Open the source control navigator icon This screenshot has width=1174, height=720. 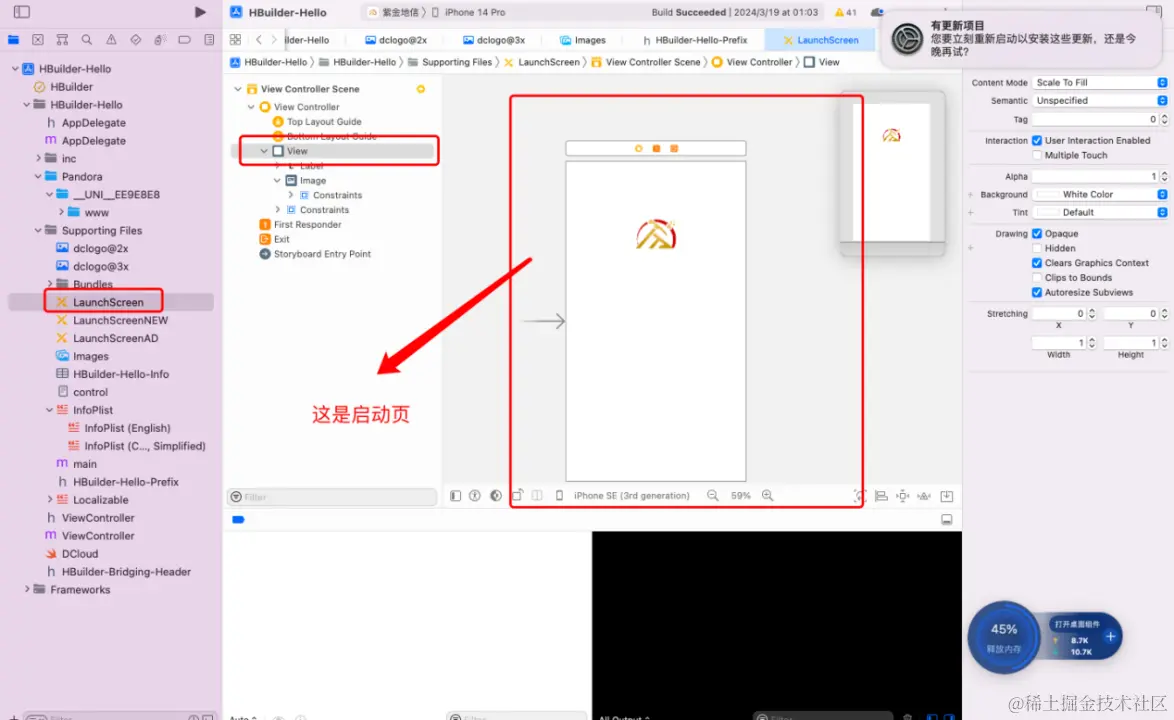[x=38, y=40]
